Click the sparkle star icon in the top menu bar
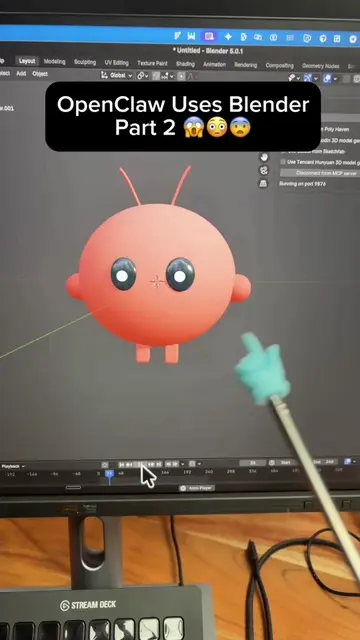This screenshot has width=360, height=640. [228, 37]
